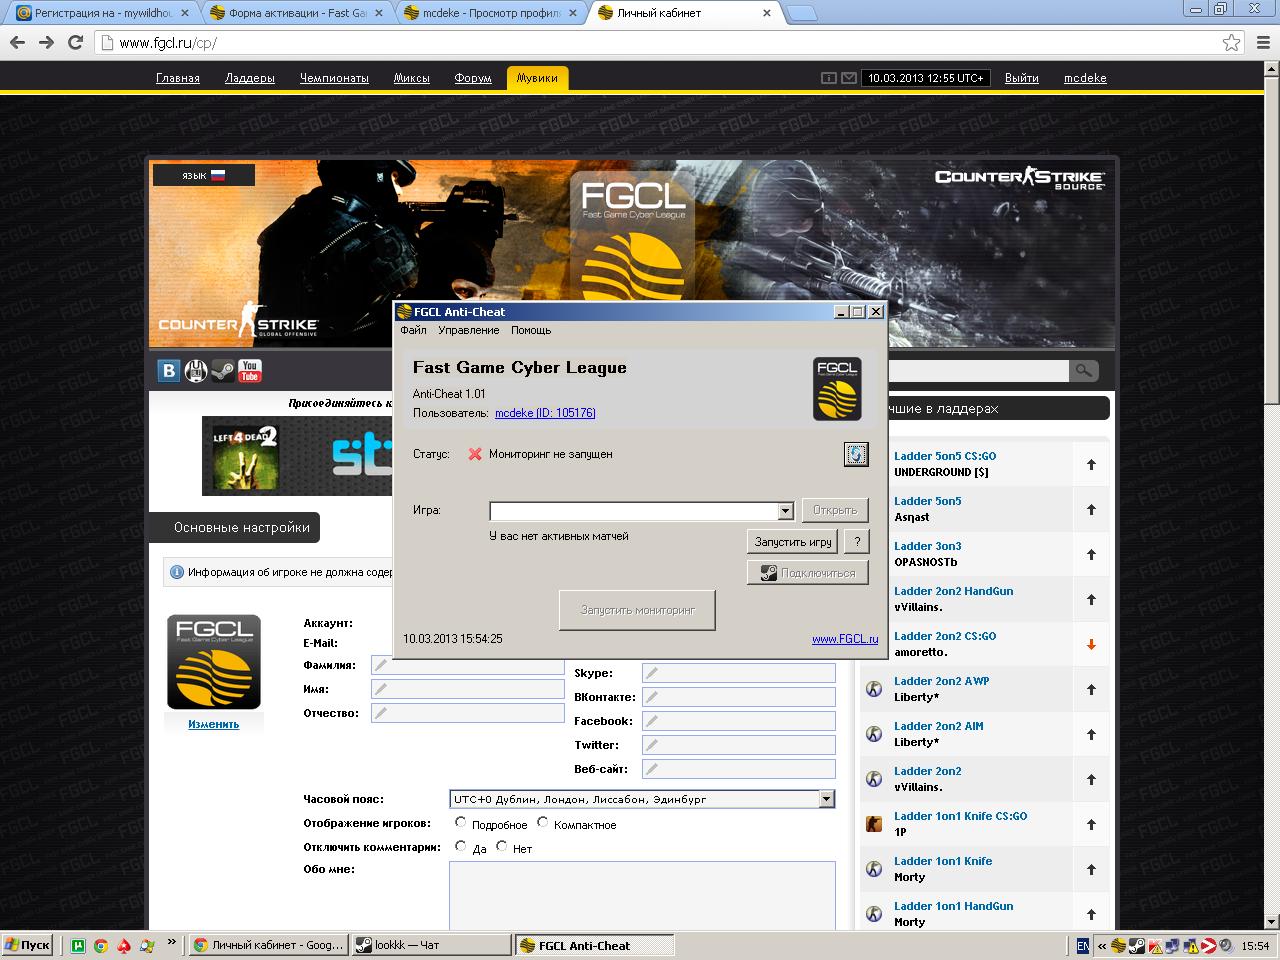Click the scroll down arrow of the page scrollbar
This screenshot has height=960, width=1280.
(x=1272, y=921)
